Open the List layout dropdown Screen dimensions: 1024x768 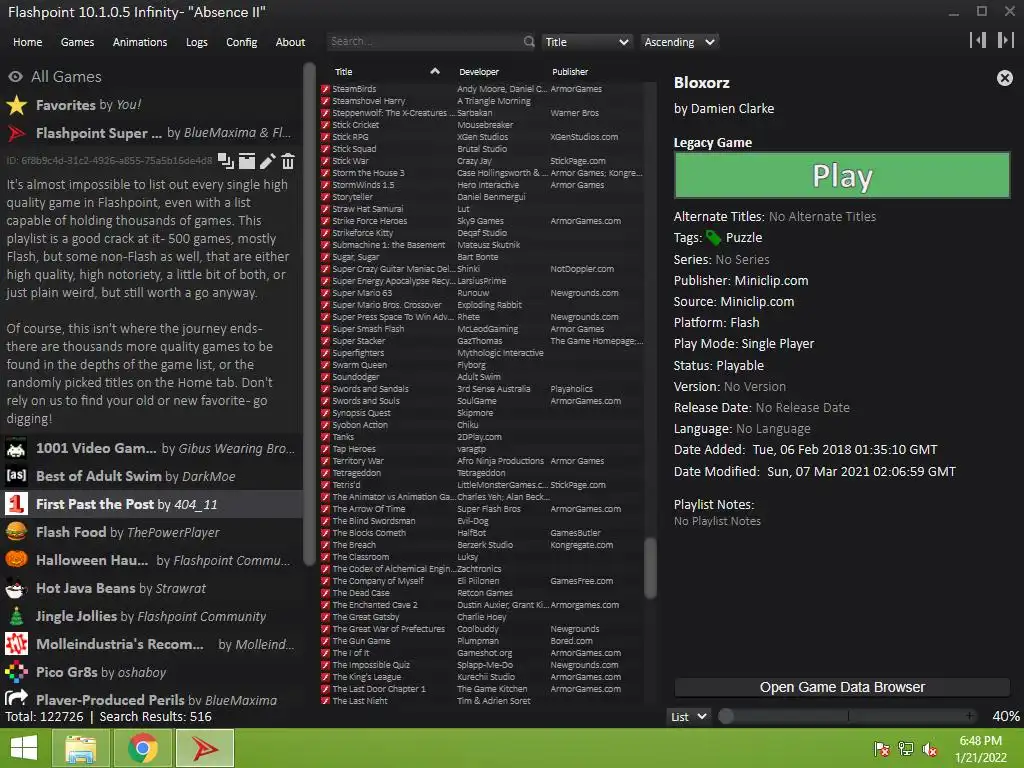point(689,716)
